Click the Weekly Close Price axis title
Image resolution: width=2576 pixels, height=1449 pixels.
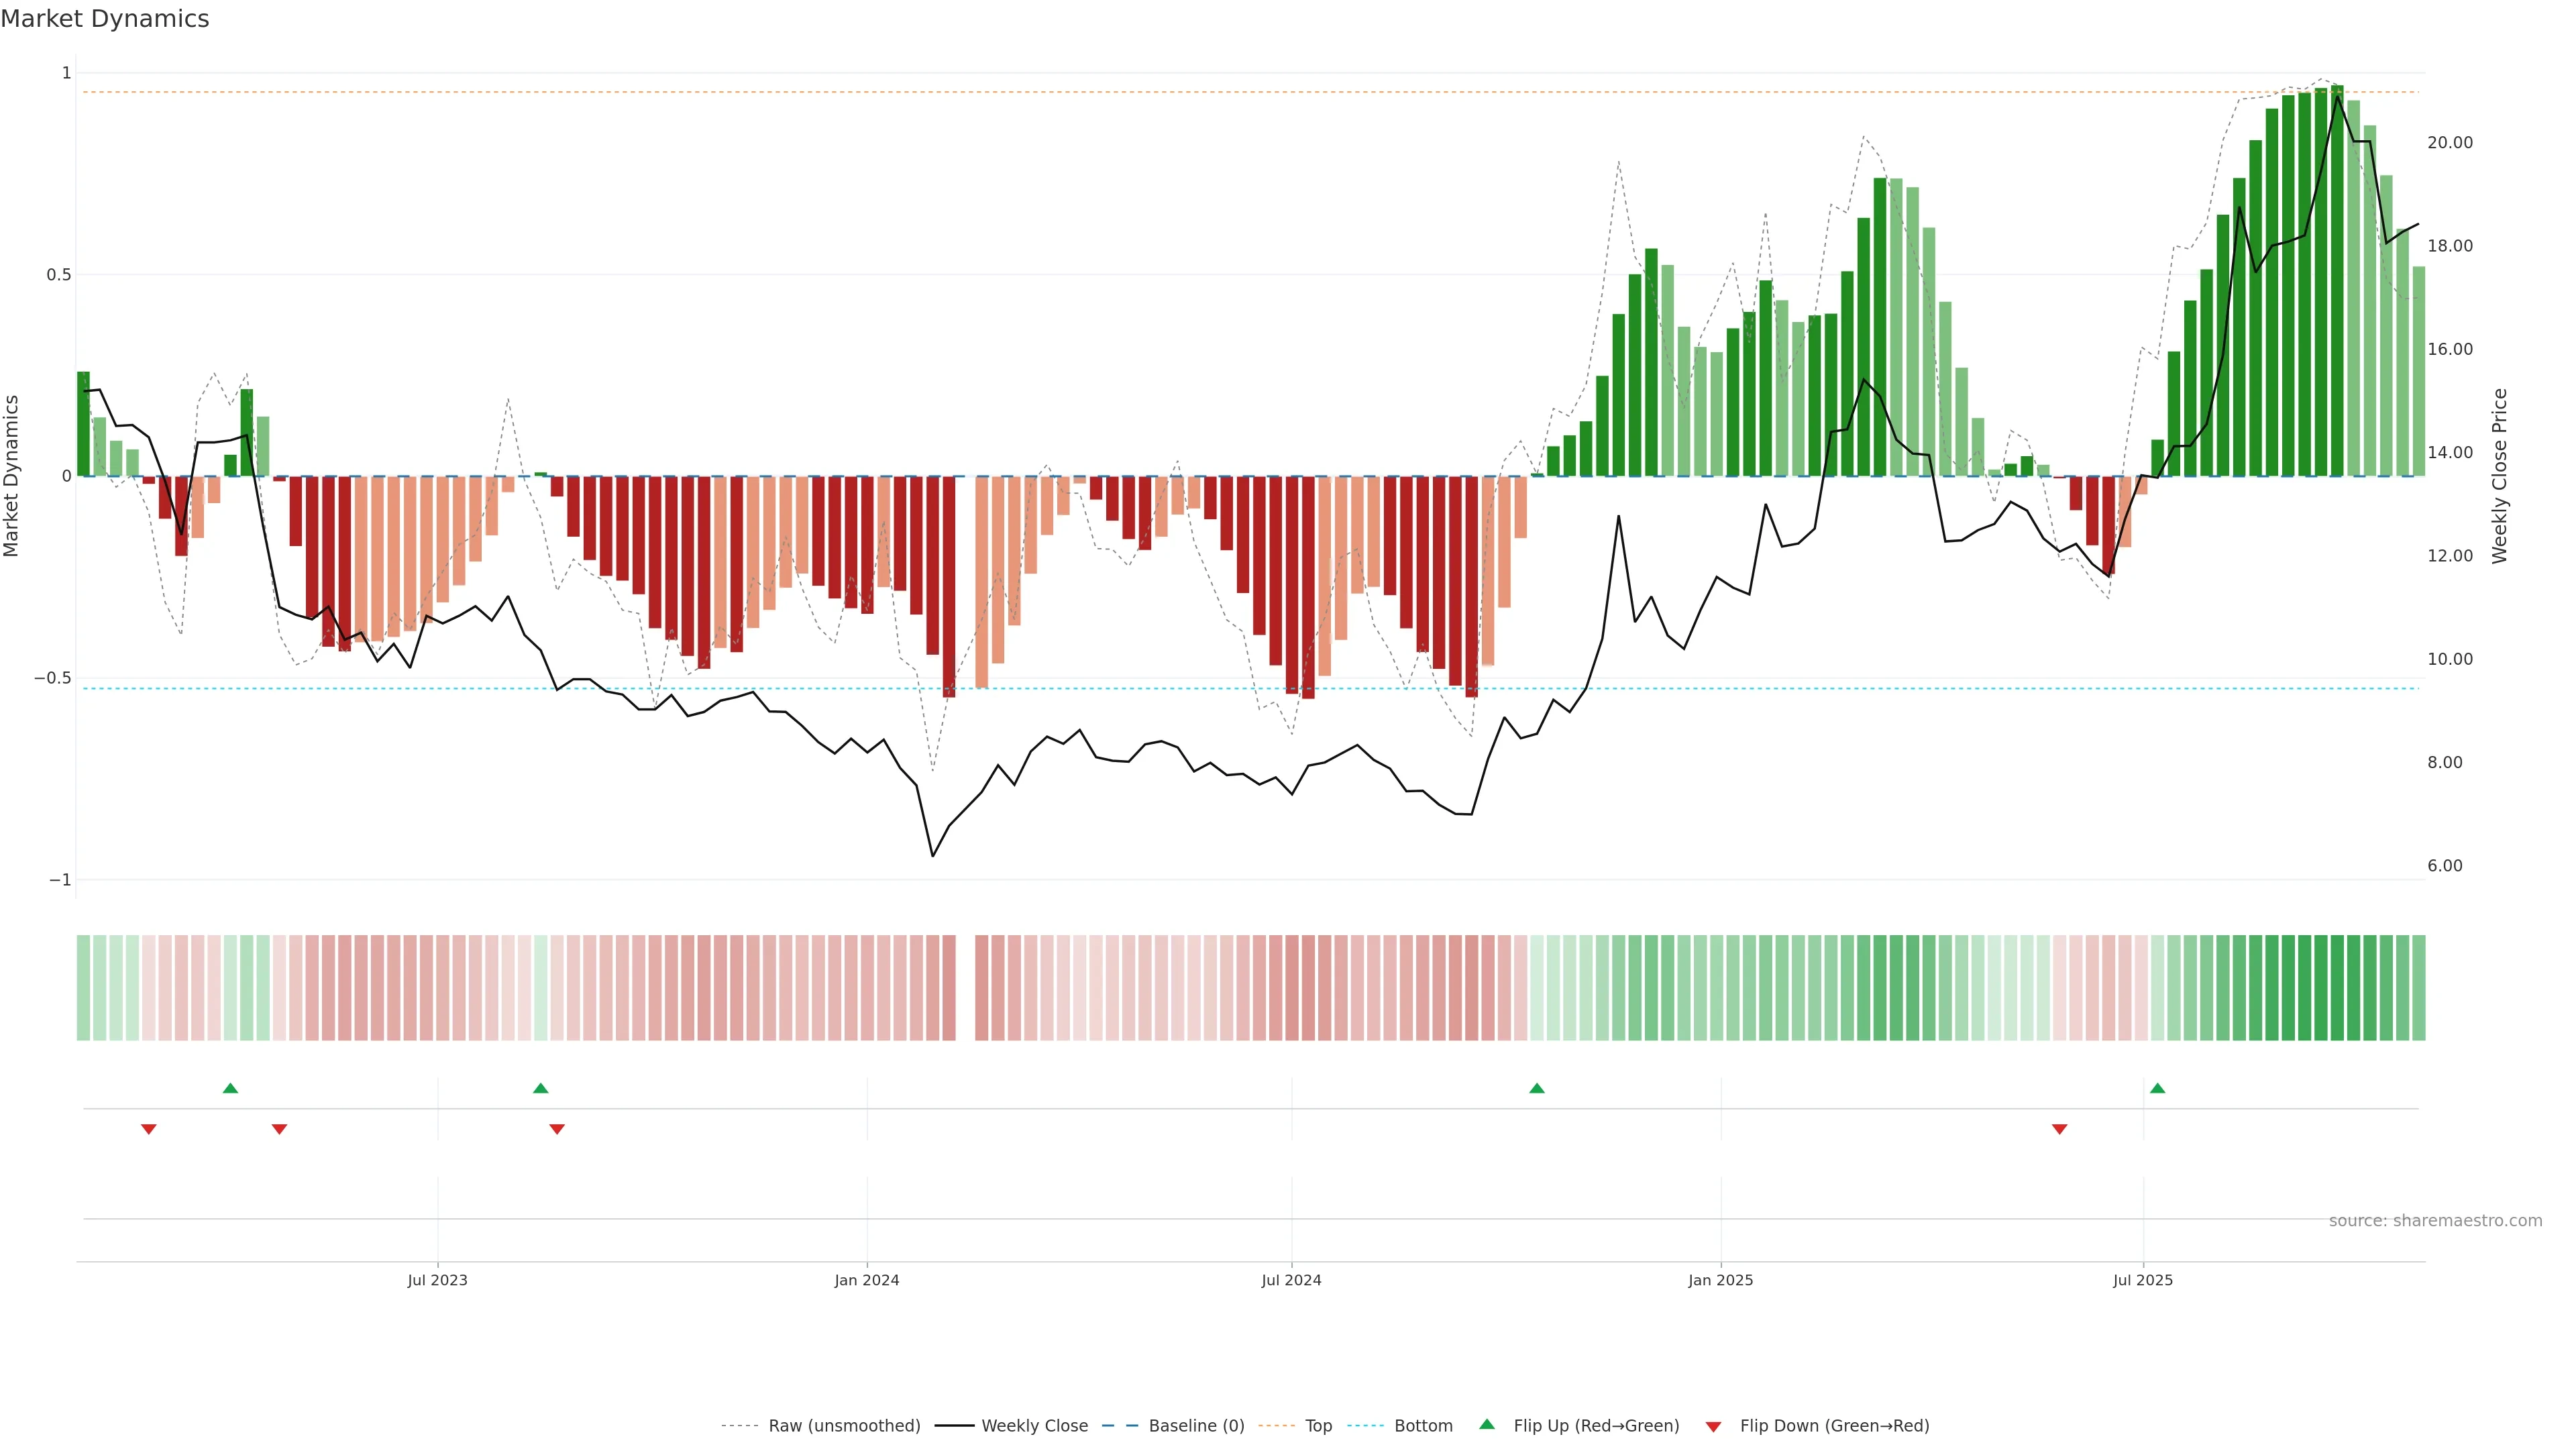[2499, 476]
